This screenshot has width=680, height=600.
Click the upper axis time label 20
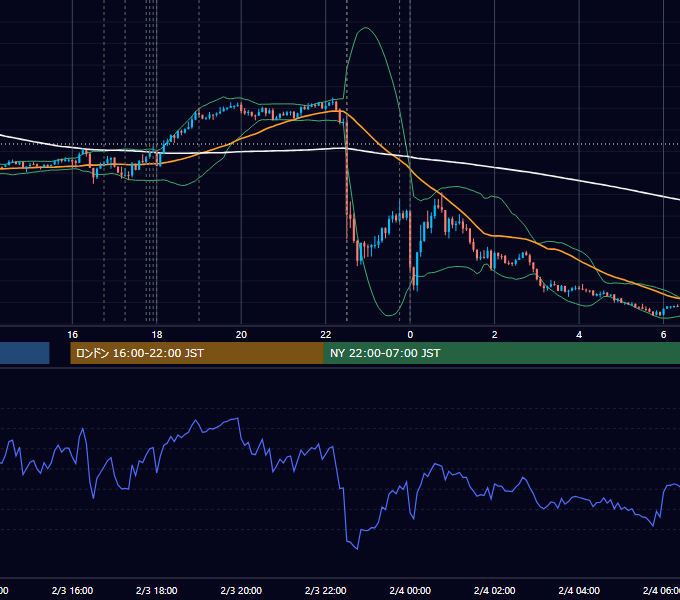pyautogui.click(x=241, y=334)
